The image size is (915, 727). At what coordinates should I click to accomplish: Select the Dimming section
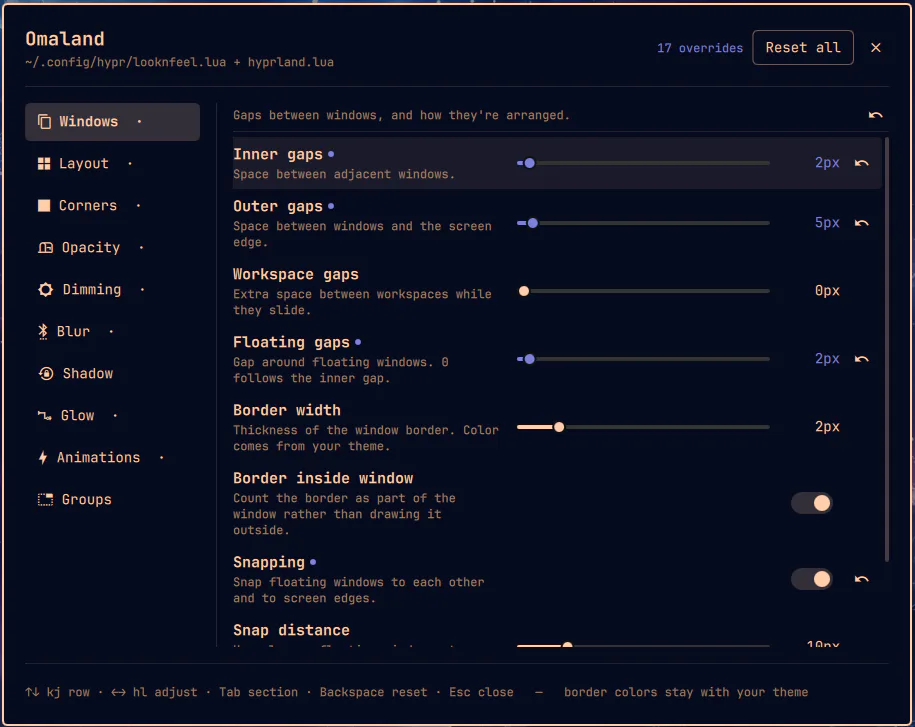(112, 289)
